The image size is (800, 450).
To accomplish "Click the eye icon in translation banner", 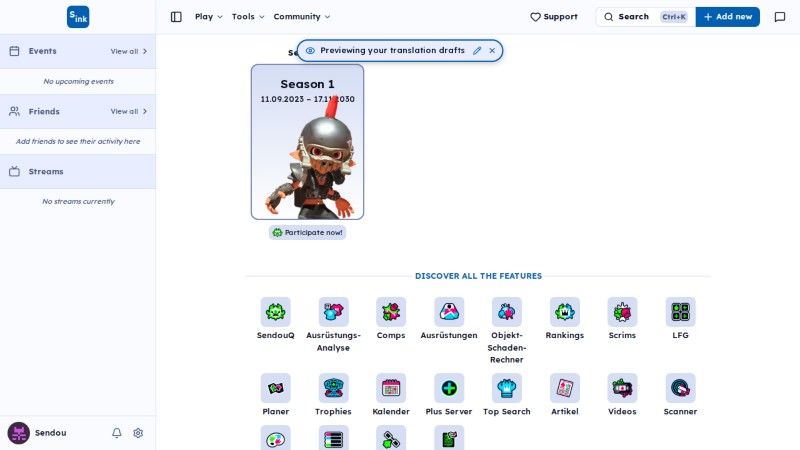I will [x=310, y=51].
